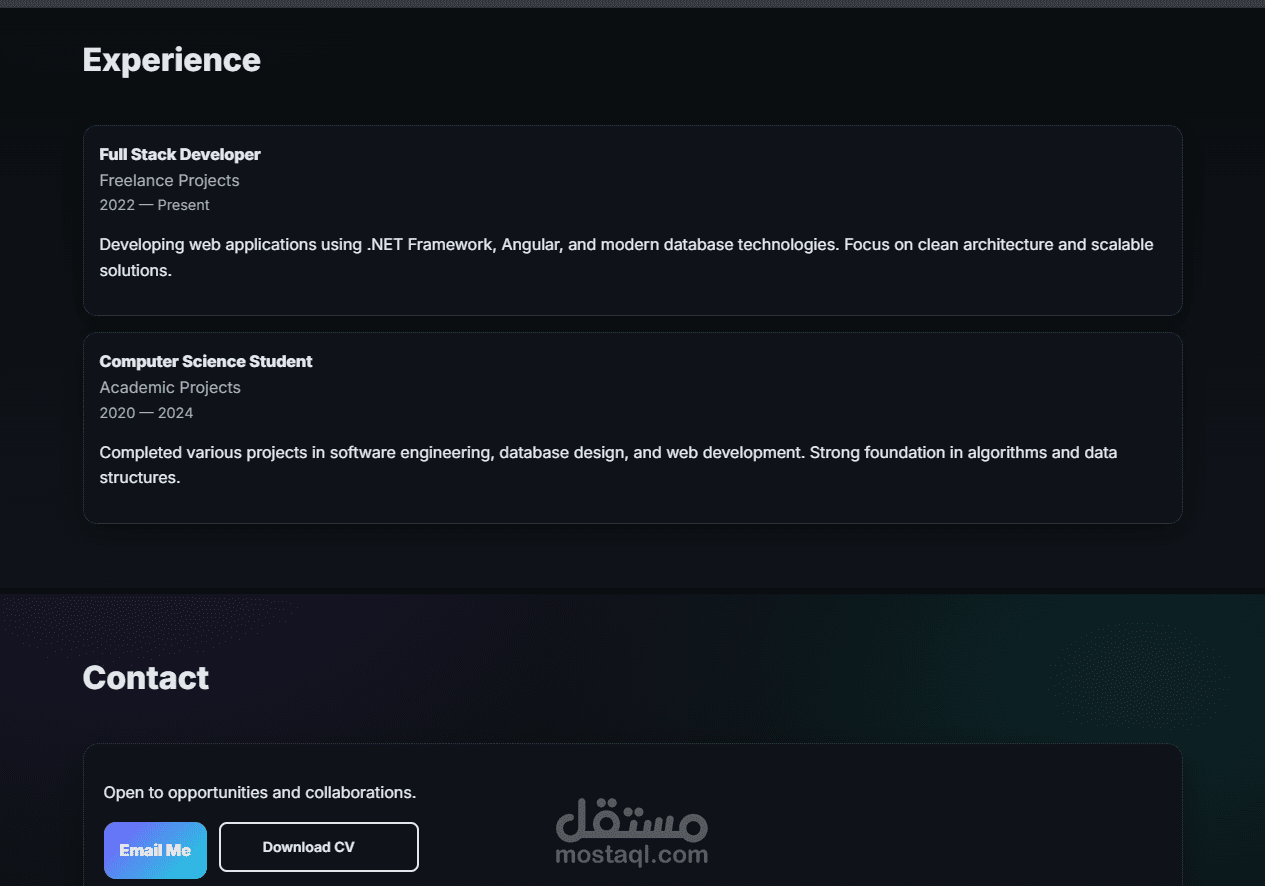This screenshot has width=1265, height=886.
Task: Click the Full Stack Developer job title
Action: click(x=180, y=154)
